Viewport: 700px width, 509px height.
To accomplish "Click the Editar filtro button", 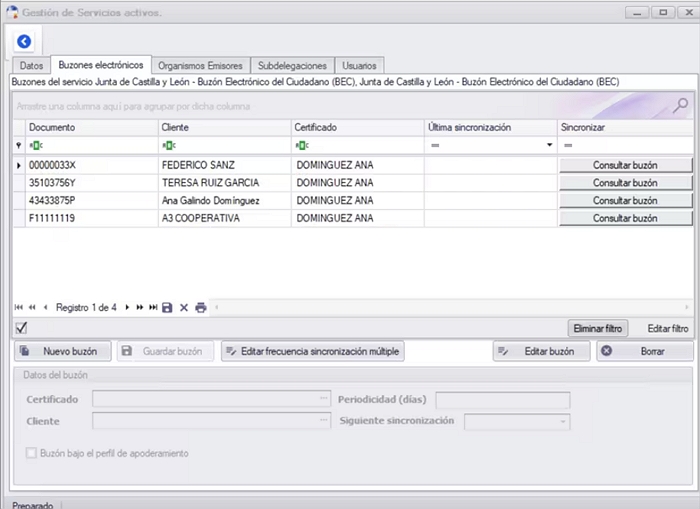I will tap(668, 328).
